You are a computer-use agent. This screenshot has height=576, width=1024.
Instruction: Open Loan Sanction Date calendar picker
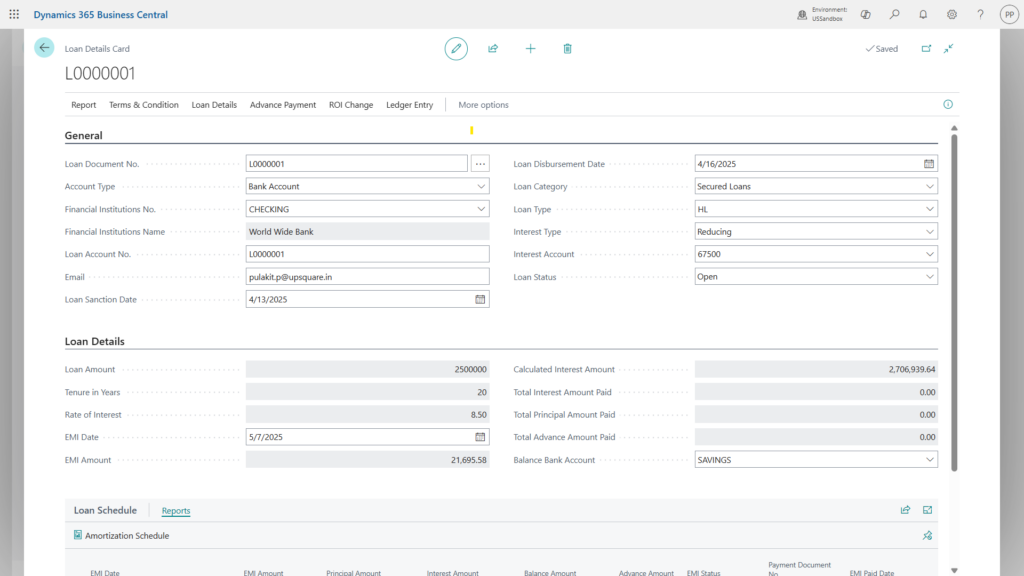click(x=480, y=299)
